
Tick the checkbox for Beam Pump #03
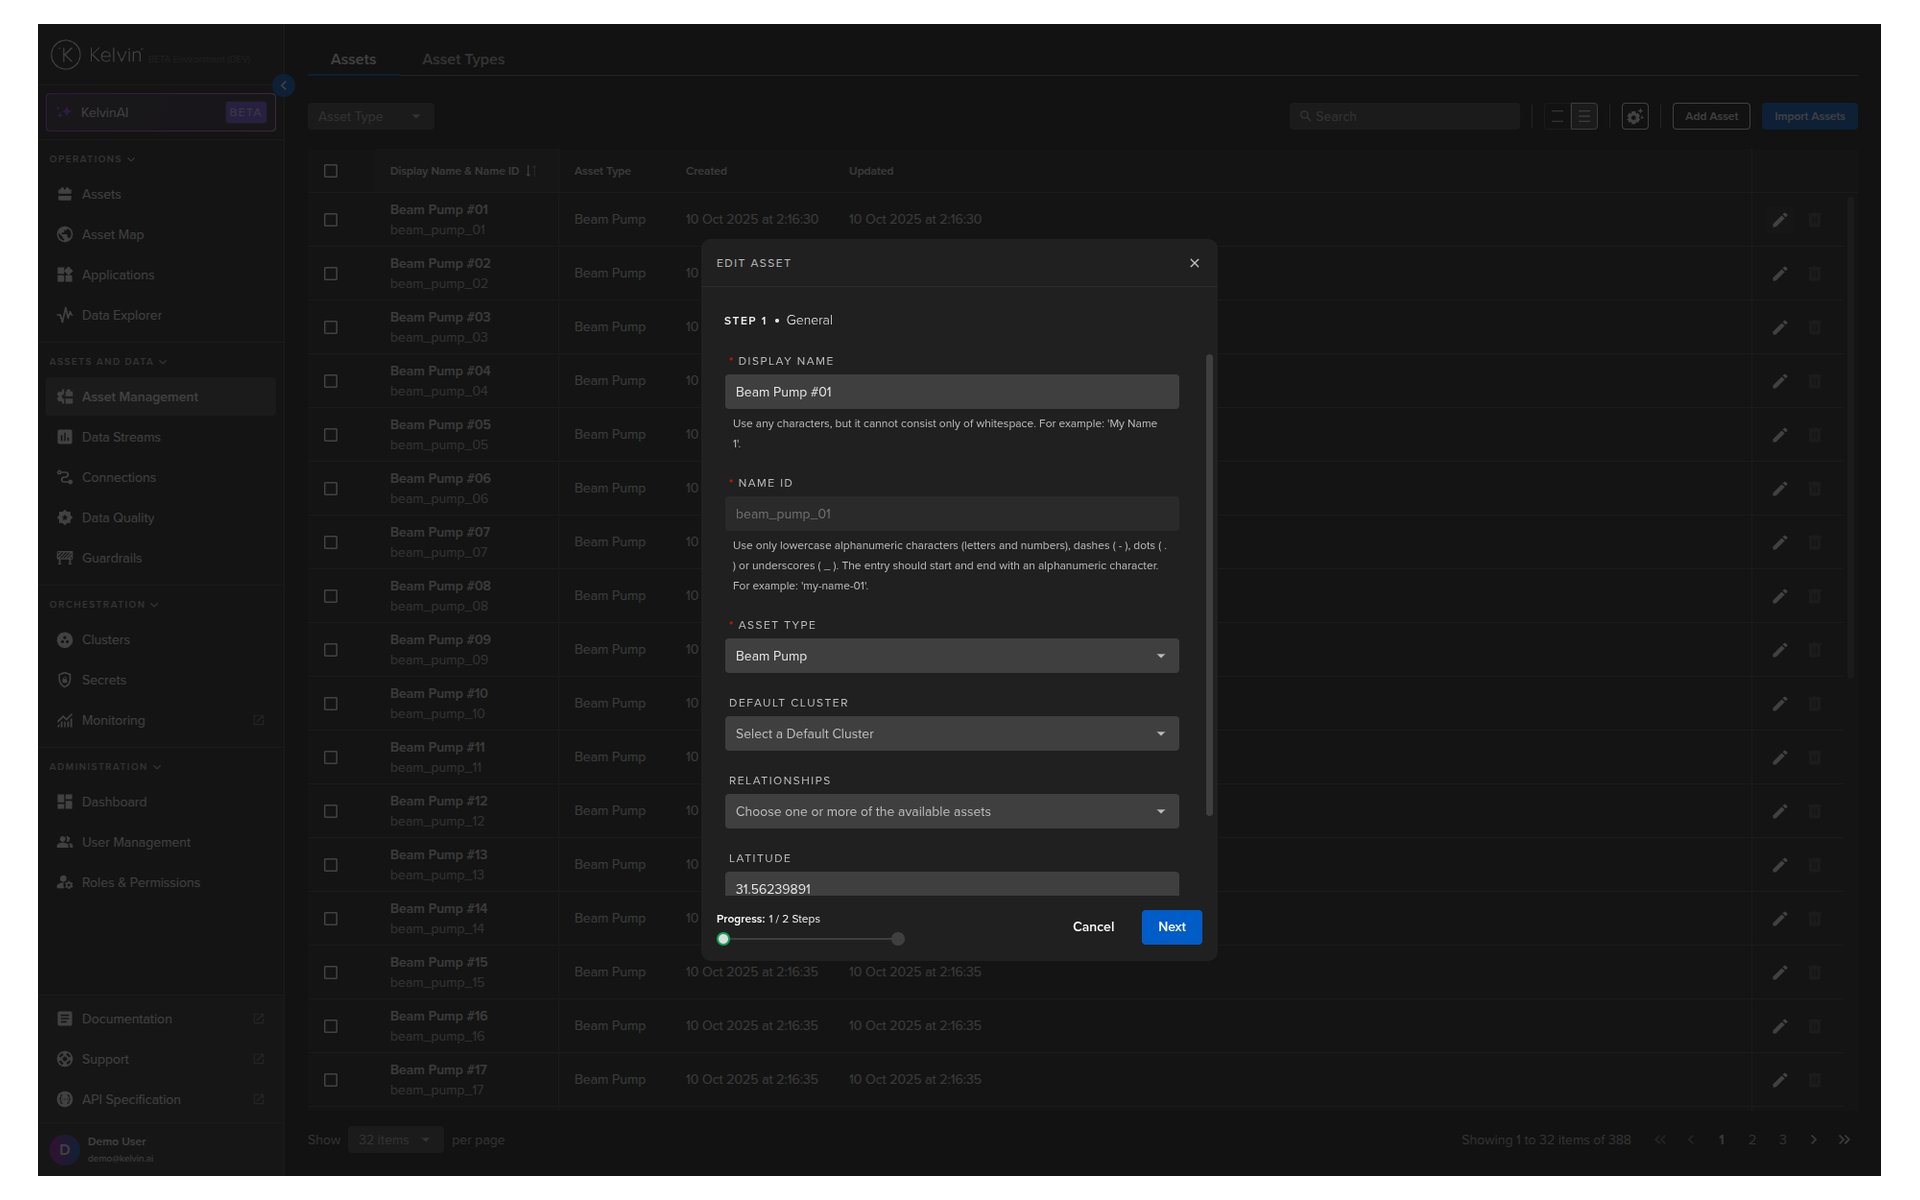pos(331,328)
